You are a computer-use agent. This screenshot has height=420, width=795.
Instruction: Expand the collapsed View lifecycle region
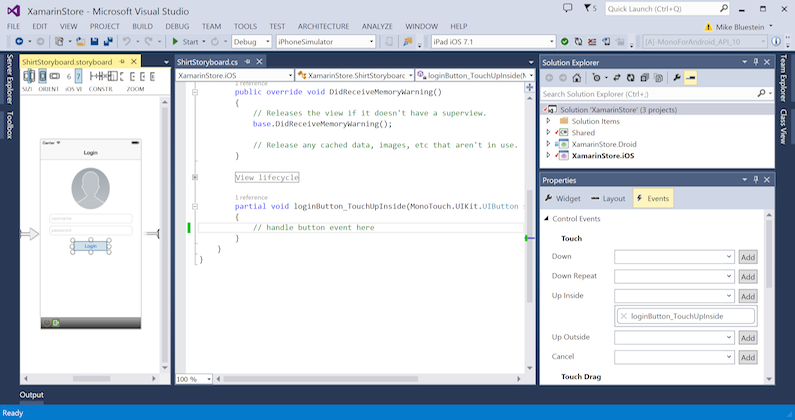[195, 177]
